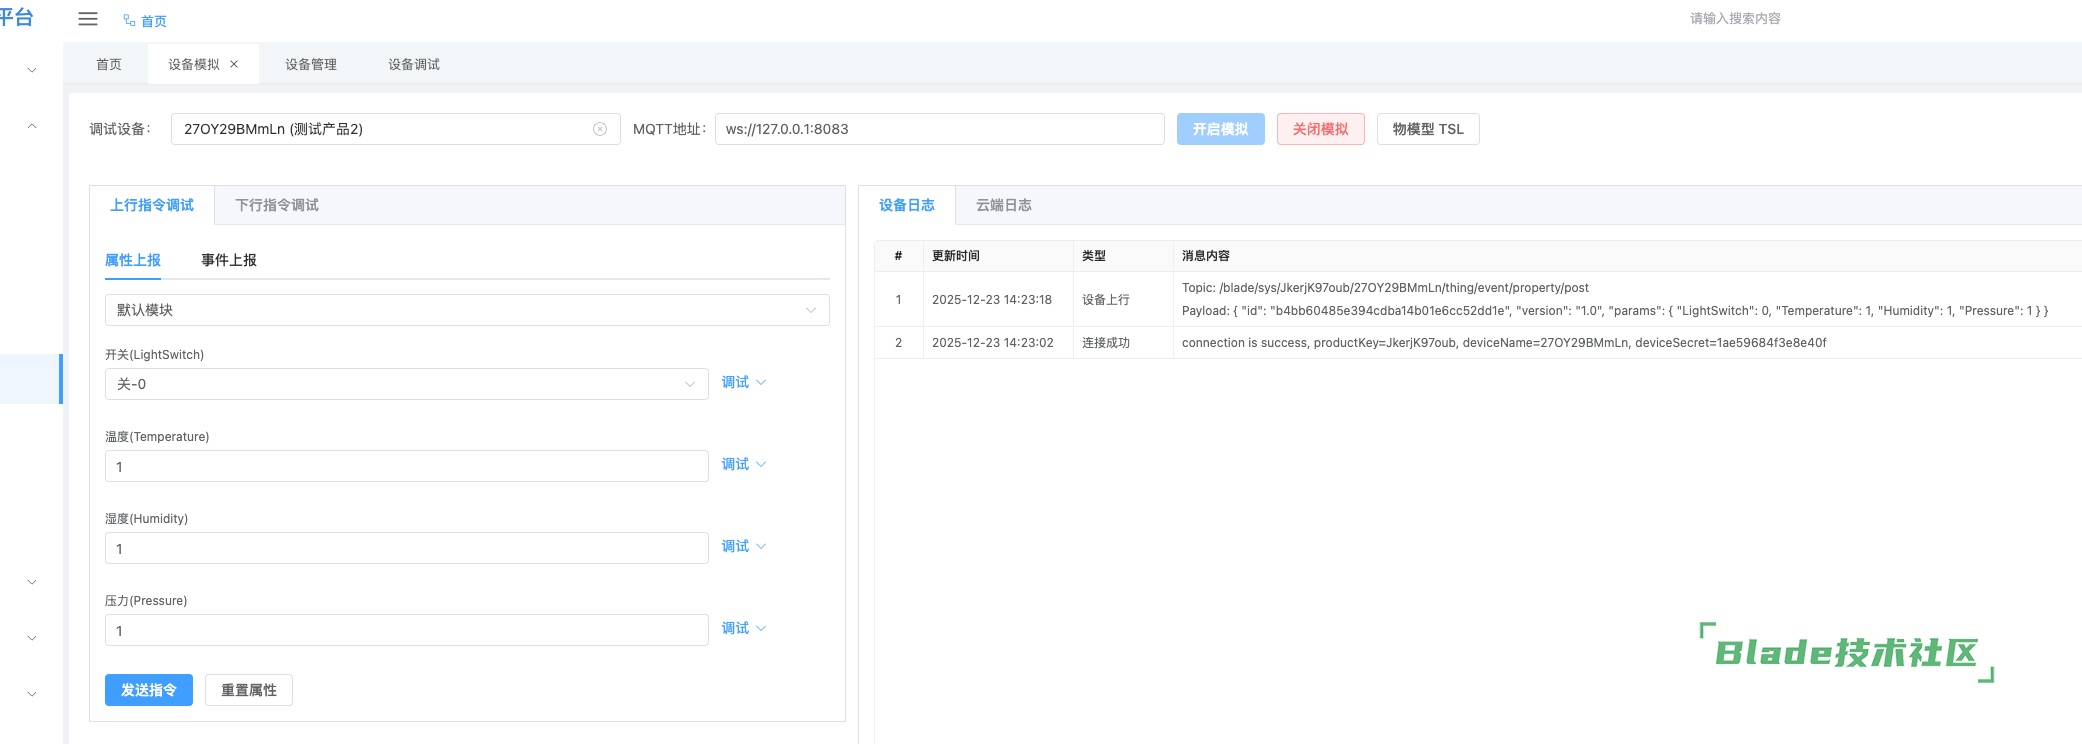
Task: Clear the selected debug device field
Action: point(600,129)
